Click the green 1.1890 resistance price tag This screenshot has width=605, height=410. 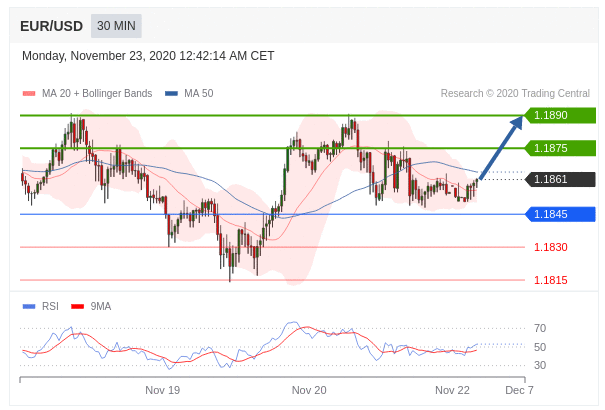560,115
